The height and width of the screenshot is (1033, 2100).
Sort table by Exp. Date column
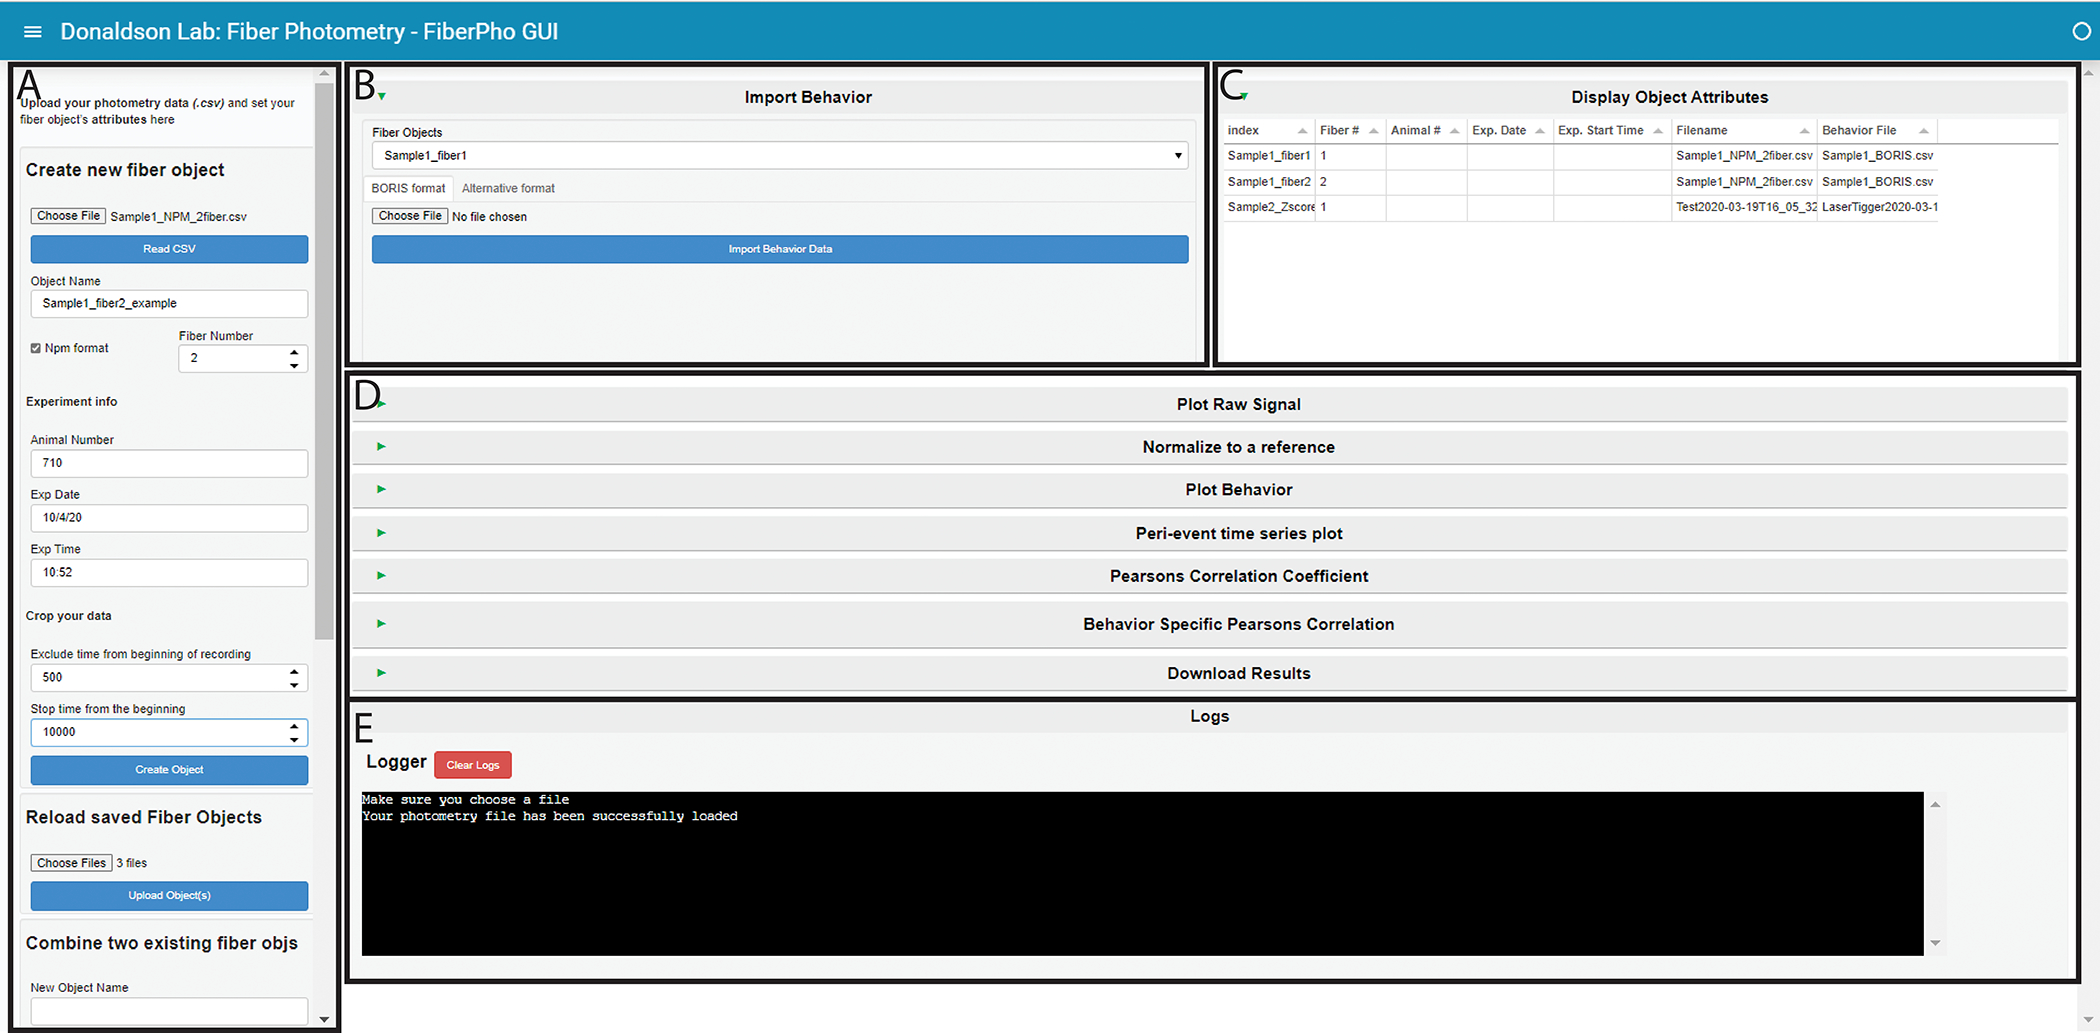point(1509,131)
